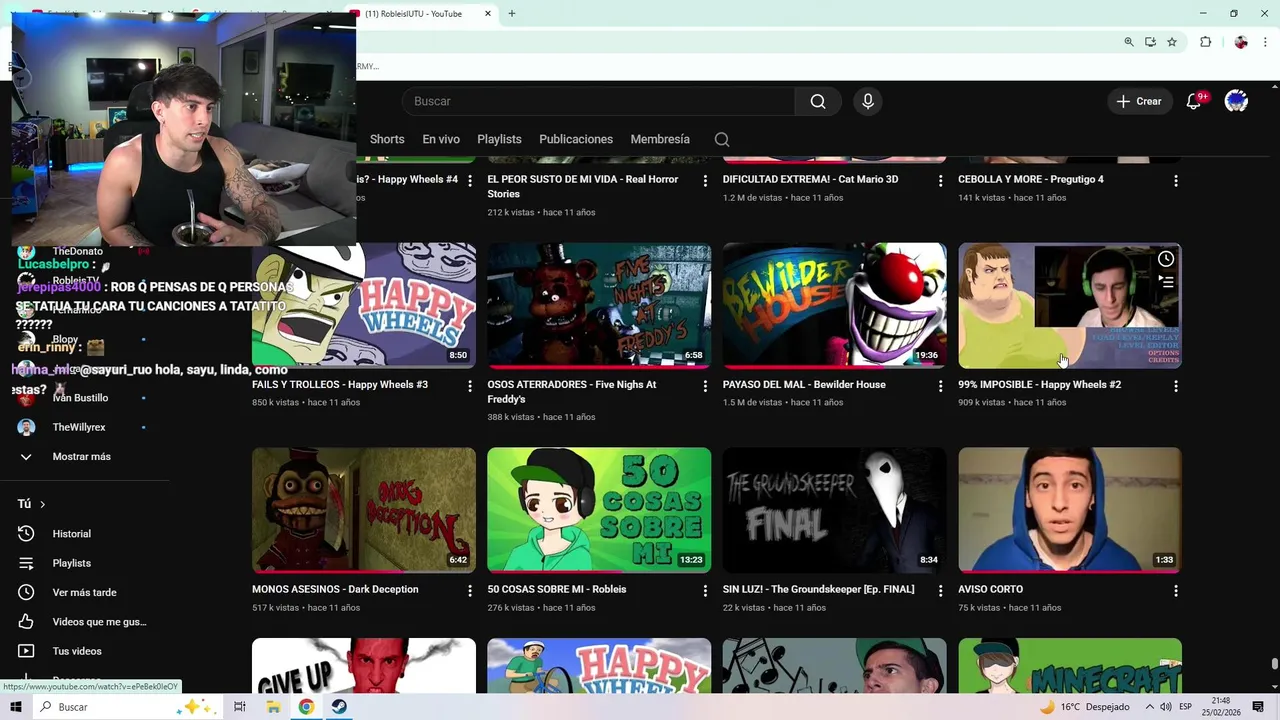Open Playlists in the left sidebar
This screenshot has width=1280, height=720.
pos(71,563)
